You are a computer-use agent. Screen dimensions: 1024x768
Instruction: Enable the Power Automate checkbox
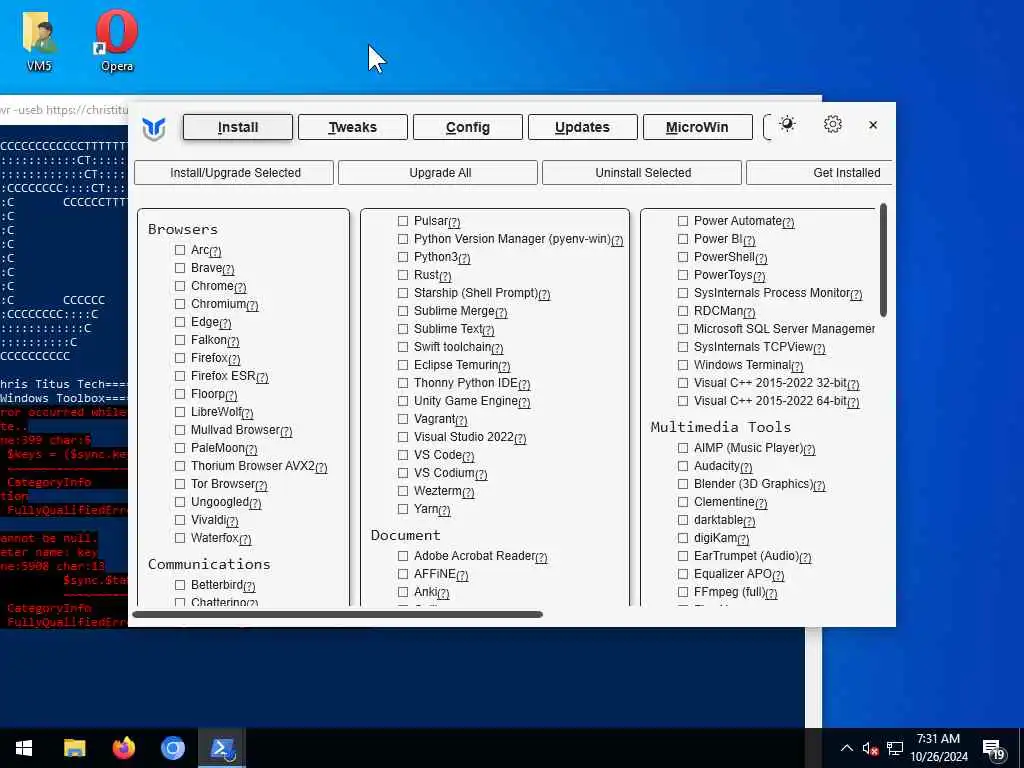(683, 221)
